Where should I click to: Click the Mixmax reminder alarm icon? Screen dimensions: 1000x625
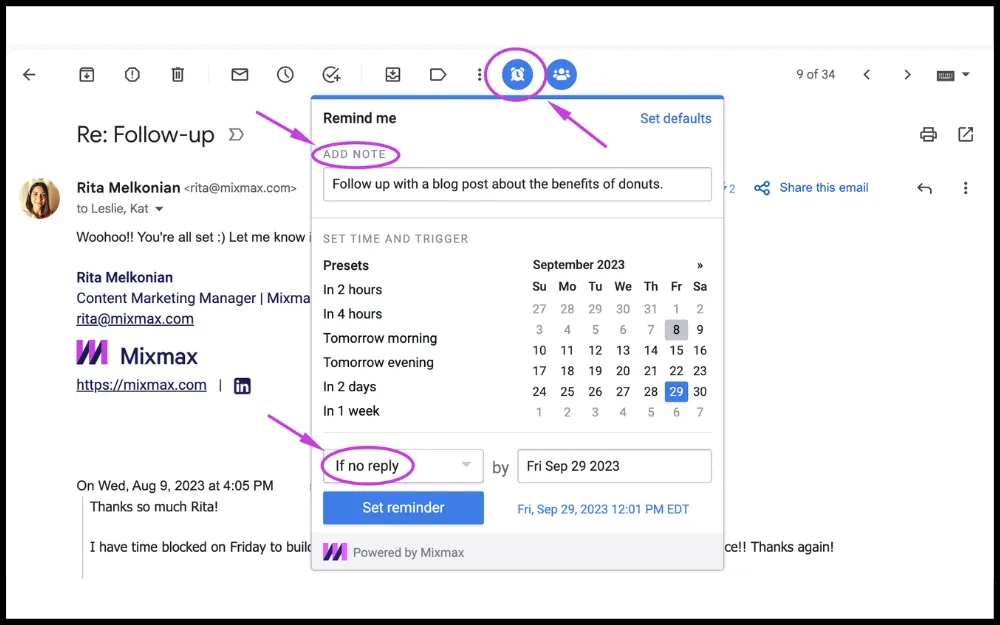pyautogui.click(x=517, y=75)
